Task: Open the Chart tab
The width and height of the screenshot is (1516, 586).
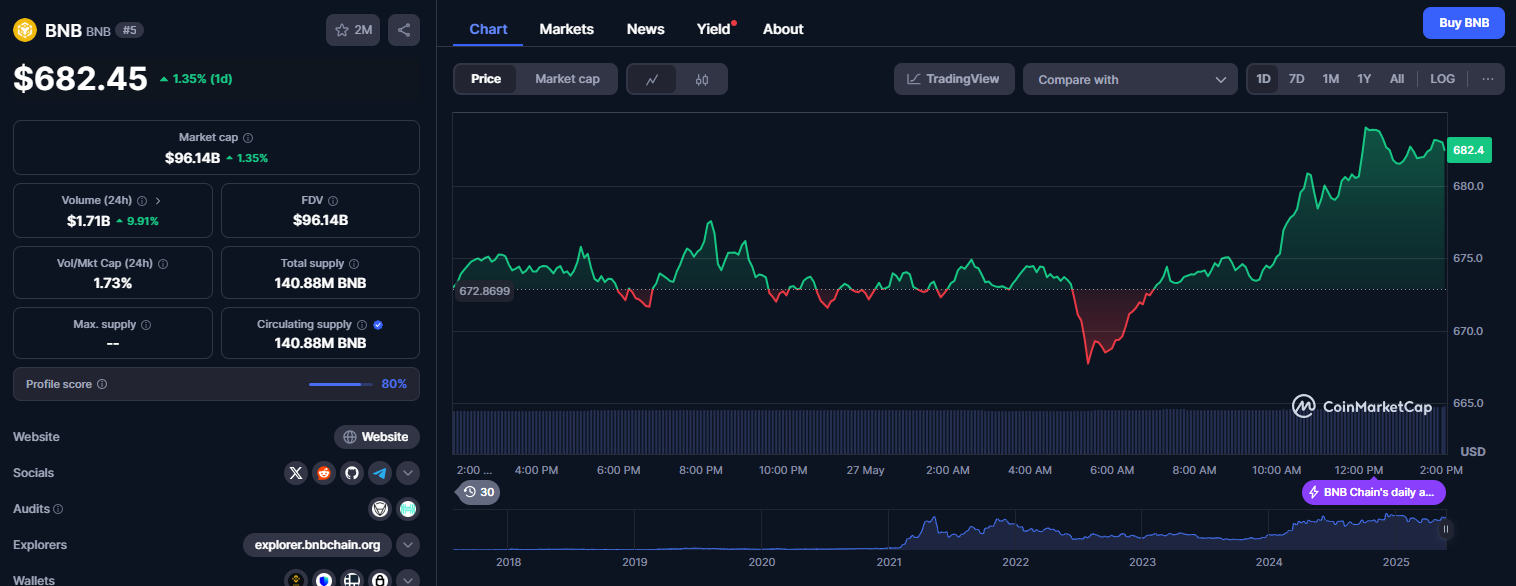Action: point(488,29)
